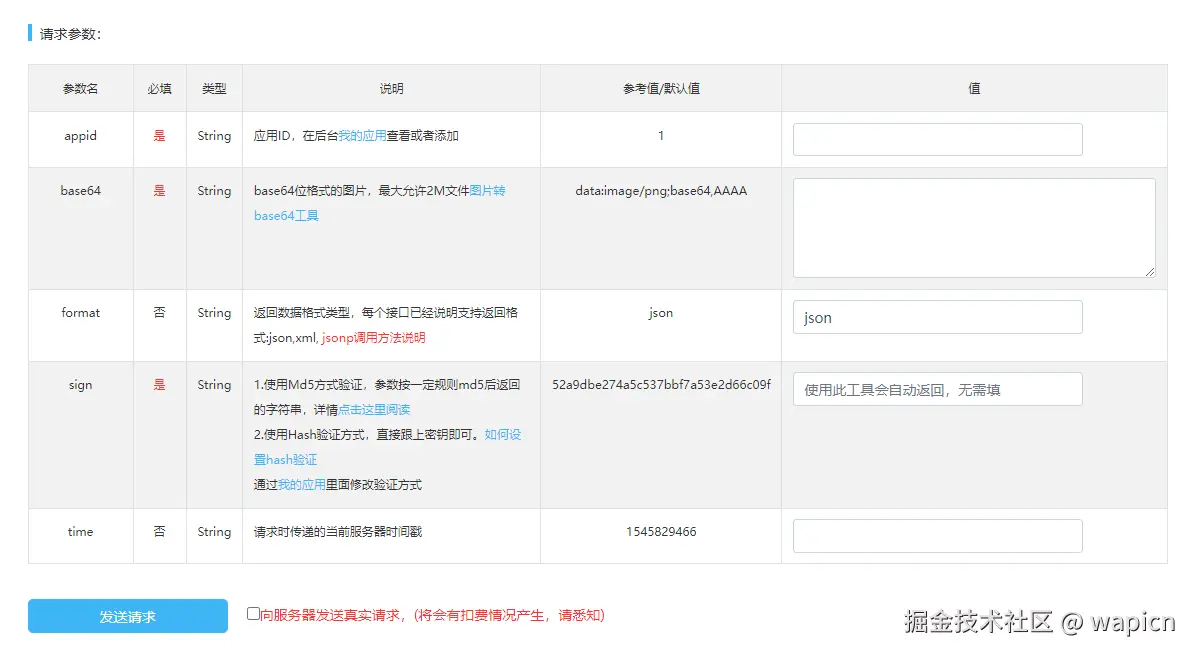1196x656 pixels.
Task: Click the default value 1545829466 in time row
Action: (660, 532)
